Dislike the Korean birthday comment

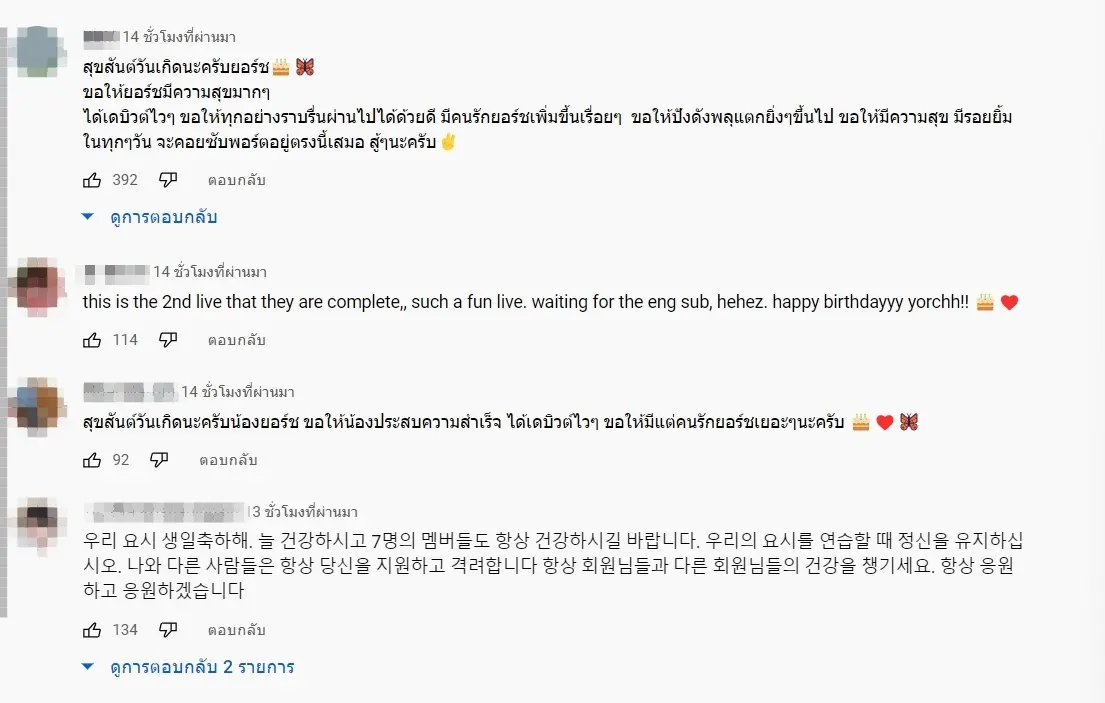168,630
